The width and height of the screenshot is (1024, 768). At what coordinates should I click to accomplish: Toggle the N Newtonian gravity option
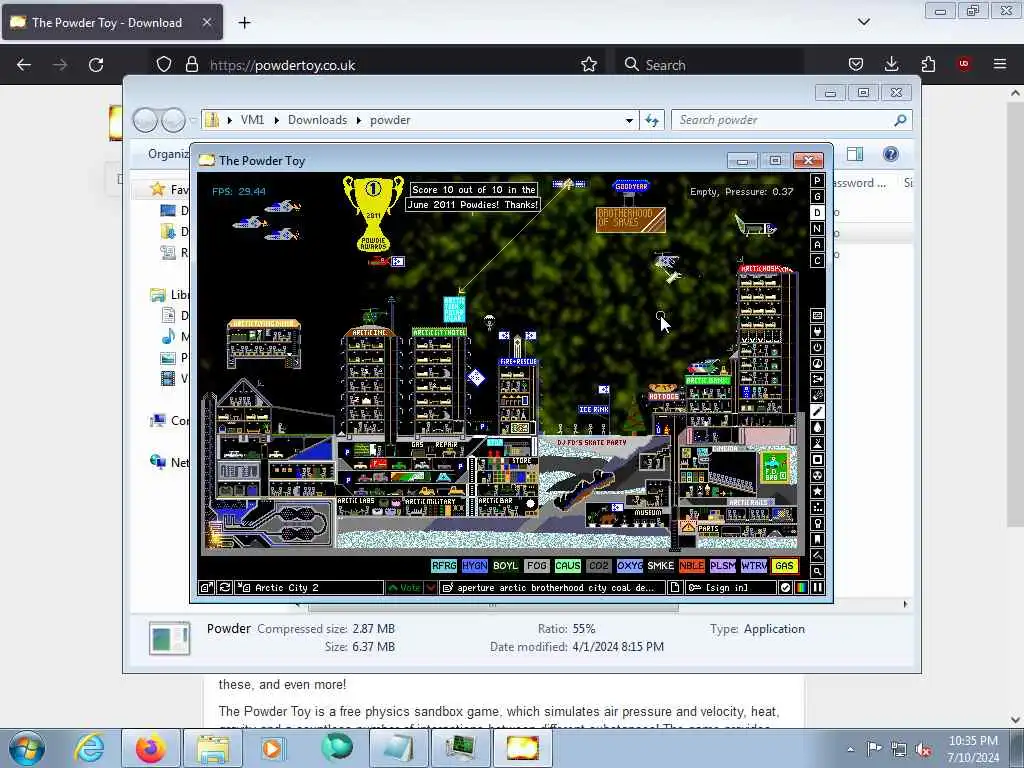click(x=817, y=229)
